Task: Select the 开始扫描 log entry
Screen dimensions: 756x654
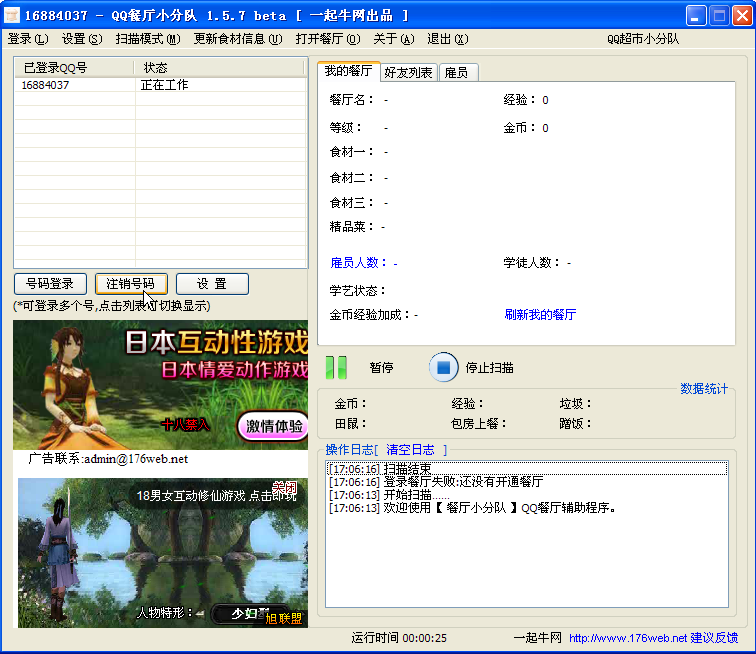Action: [526, 495]
